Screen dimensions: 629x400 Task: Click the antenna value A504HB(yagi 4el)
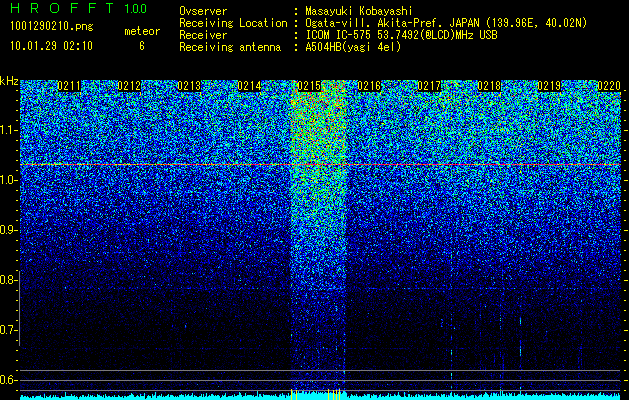[353, 47]
